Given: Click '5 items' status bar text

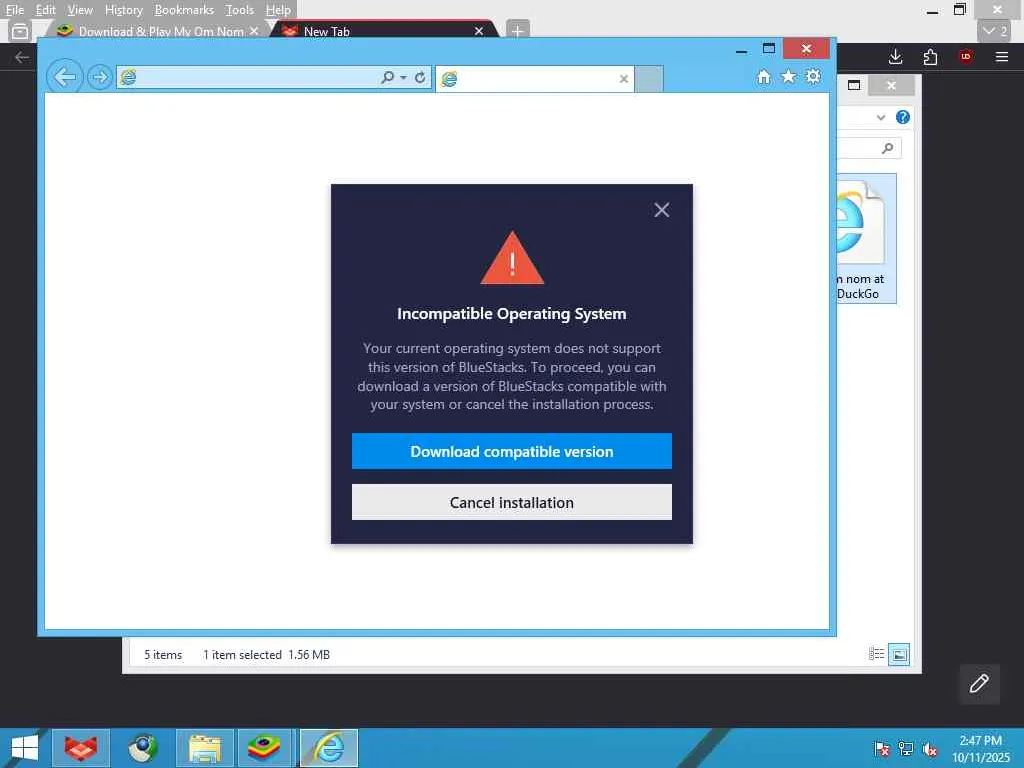Looking at the screenshot, I should click(x=163, y=654).
